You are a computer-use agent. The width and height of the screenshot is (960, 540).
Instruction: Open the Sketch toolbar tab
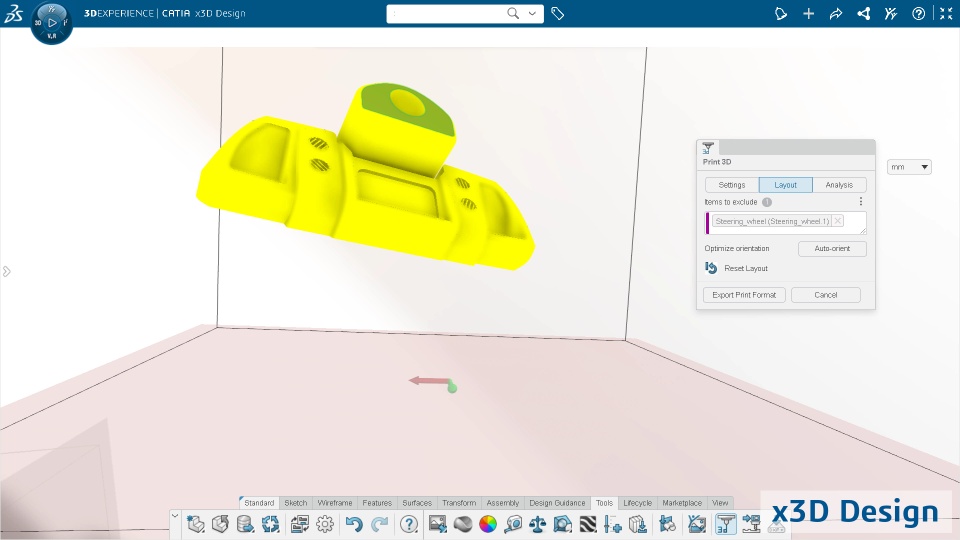(296, 503)
